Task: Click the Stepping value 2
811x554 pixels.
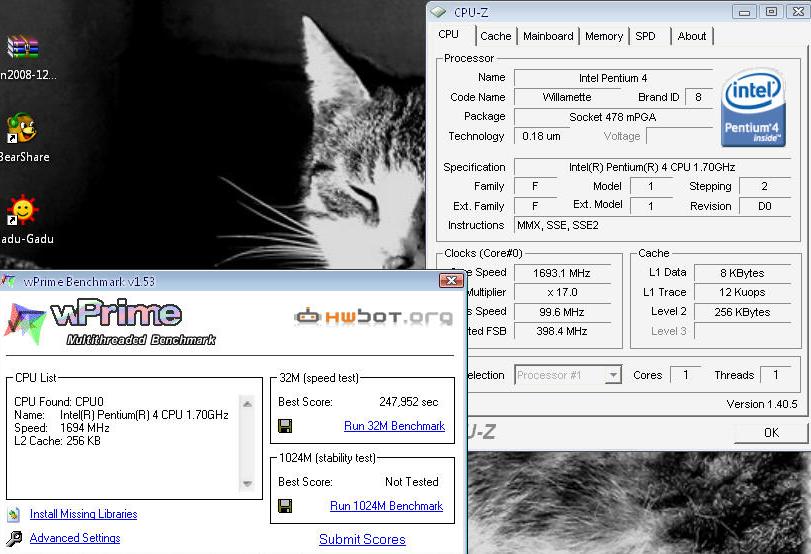Action: [x=764, y=186]
